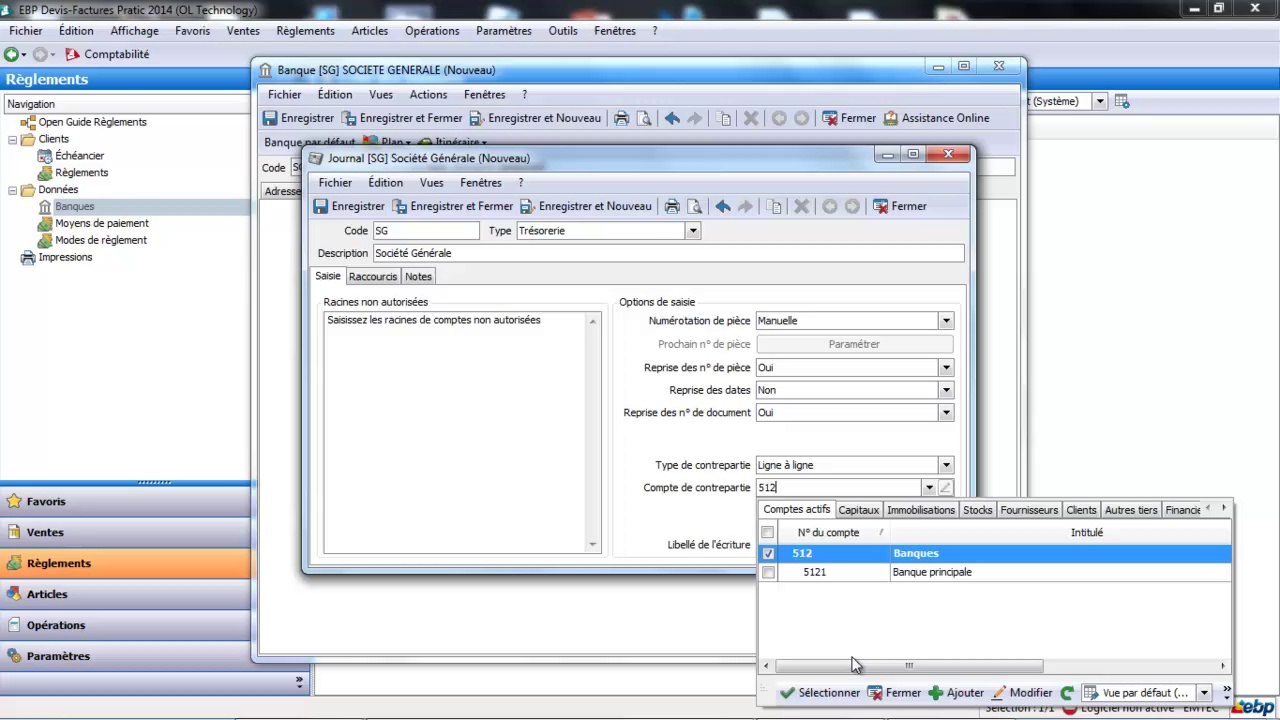Open the Vues menu in Journal window
Viewport: 1280px width, 720px height.
coord(432,183)
